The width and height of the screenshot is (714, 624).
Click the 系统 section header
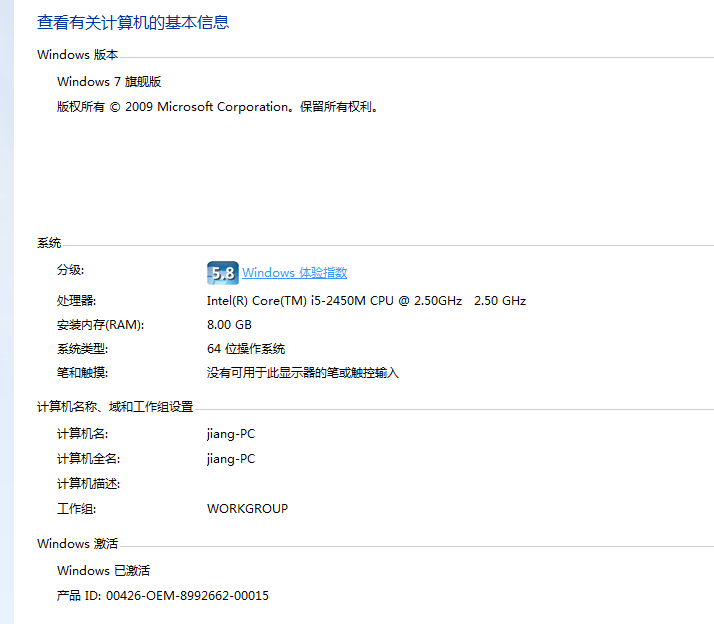click(49, 243)
